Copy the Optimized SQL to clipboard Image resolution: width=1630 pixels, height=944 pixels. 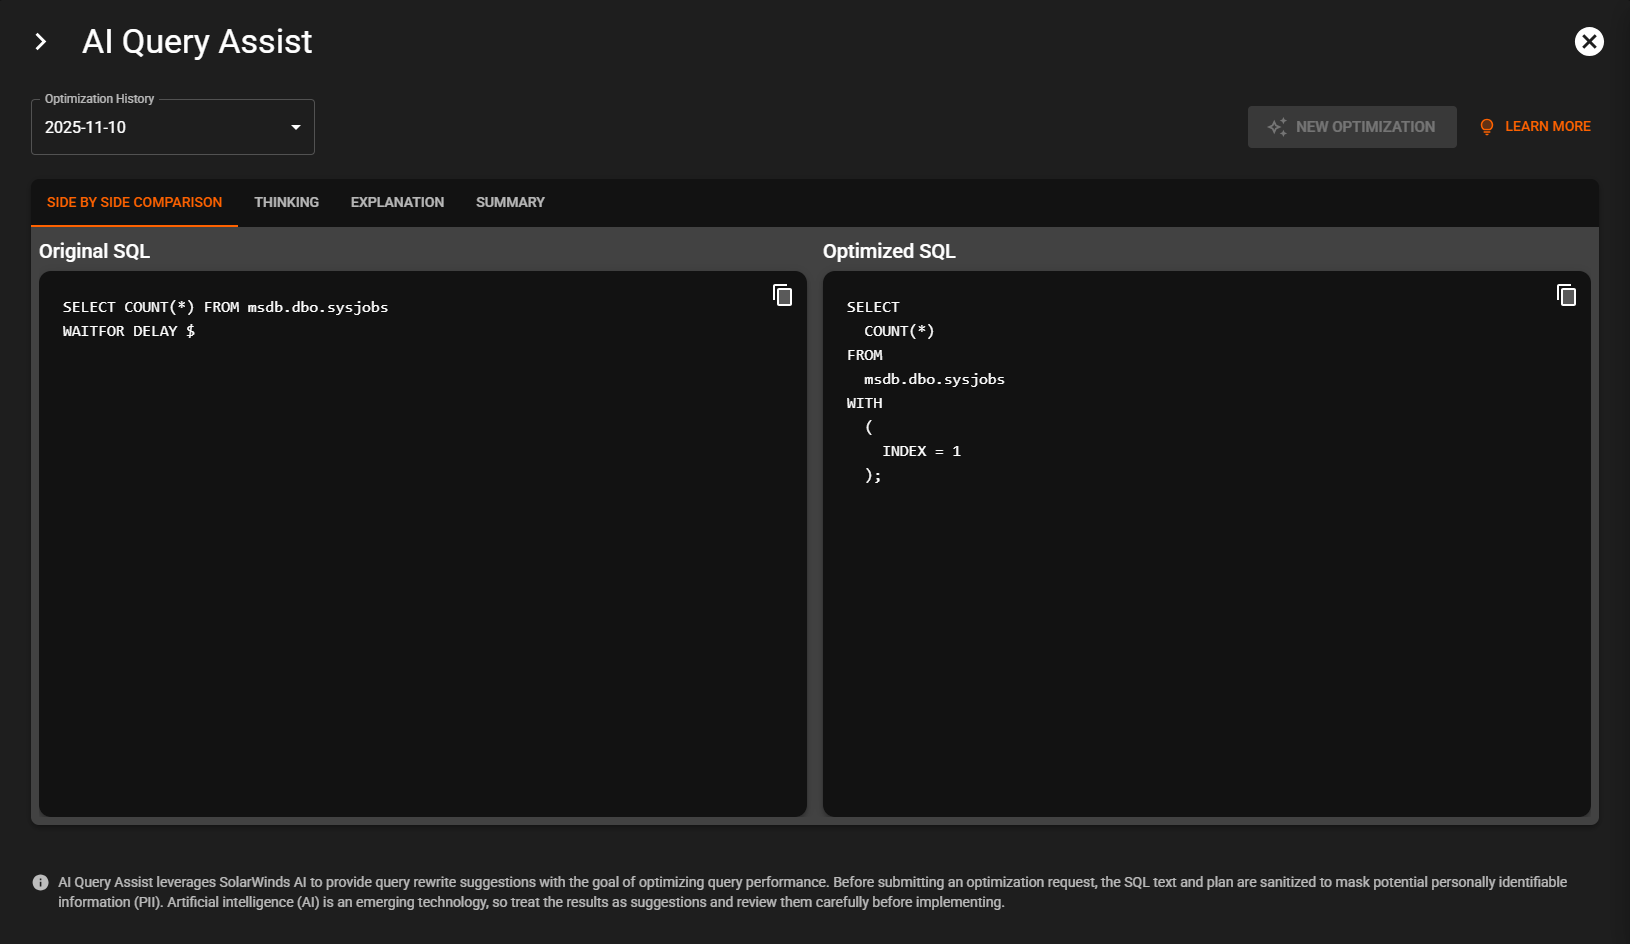[1566, 295]
